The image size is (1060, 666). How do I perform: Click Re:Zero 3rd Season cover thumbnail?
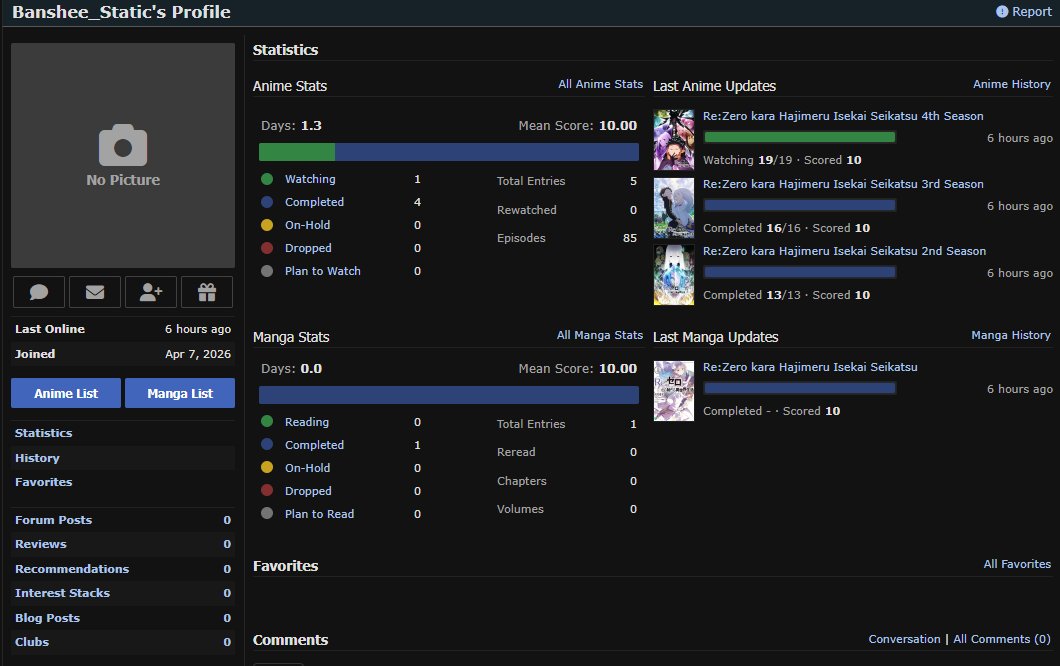coord(674,208)
